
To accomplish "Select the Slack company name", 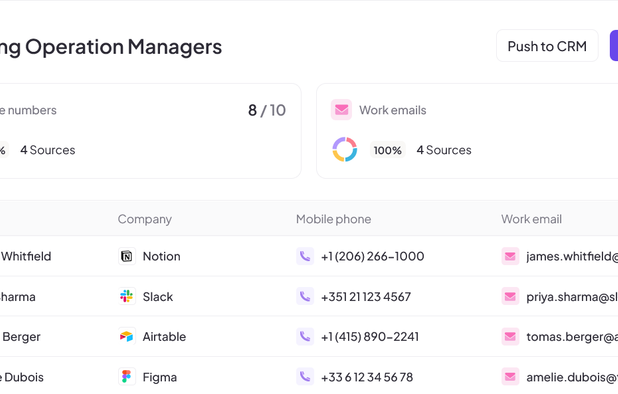I will [x=158, y=296].
